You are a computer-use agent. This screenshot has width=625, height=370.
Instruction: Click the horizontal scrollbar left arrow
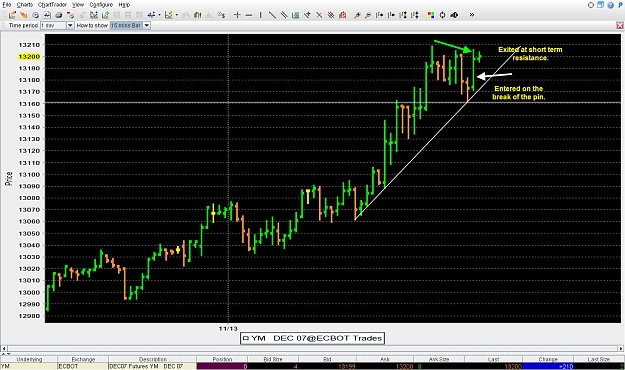point(4,349)
